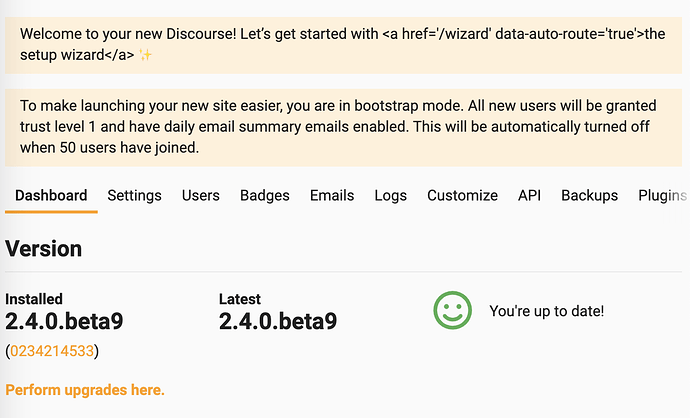Click the latest version 2.4.0.beta9 under Latest
This screenshot has width=690, height=418.
[278, 321]
